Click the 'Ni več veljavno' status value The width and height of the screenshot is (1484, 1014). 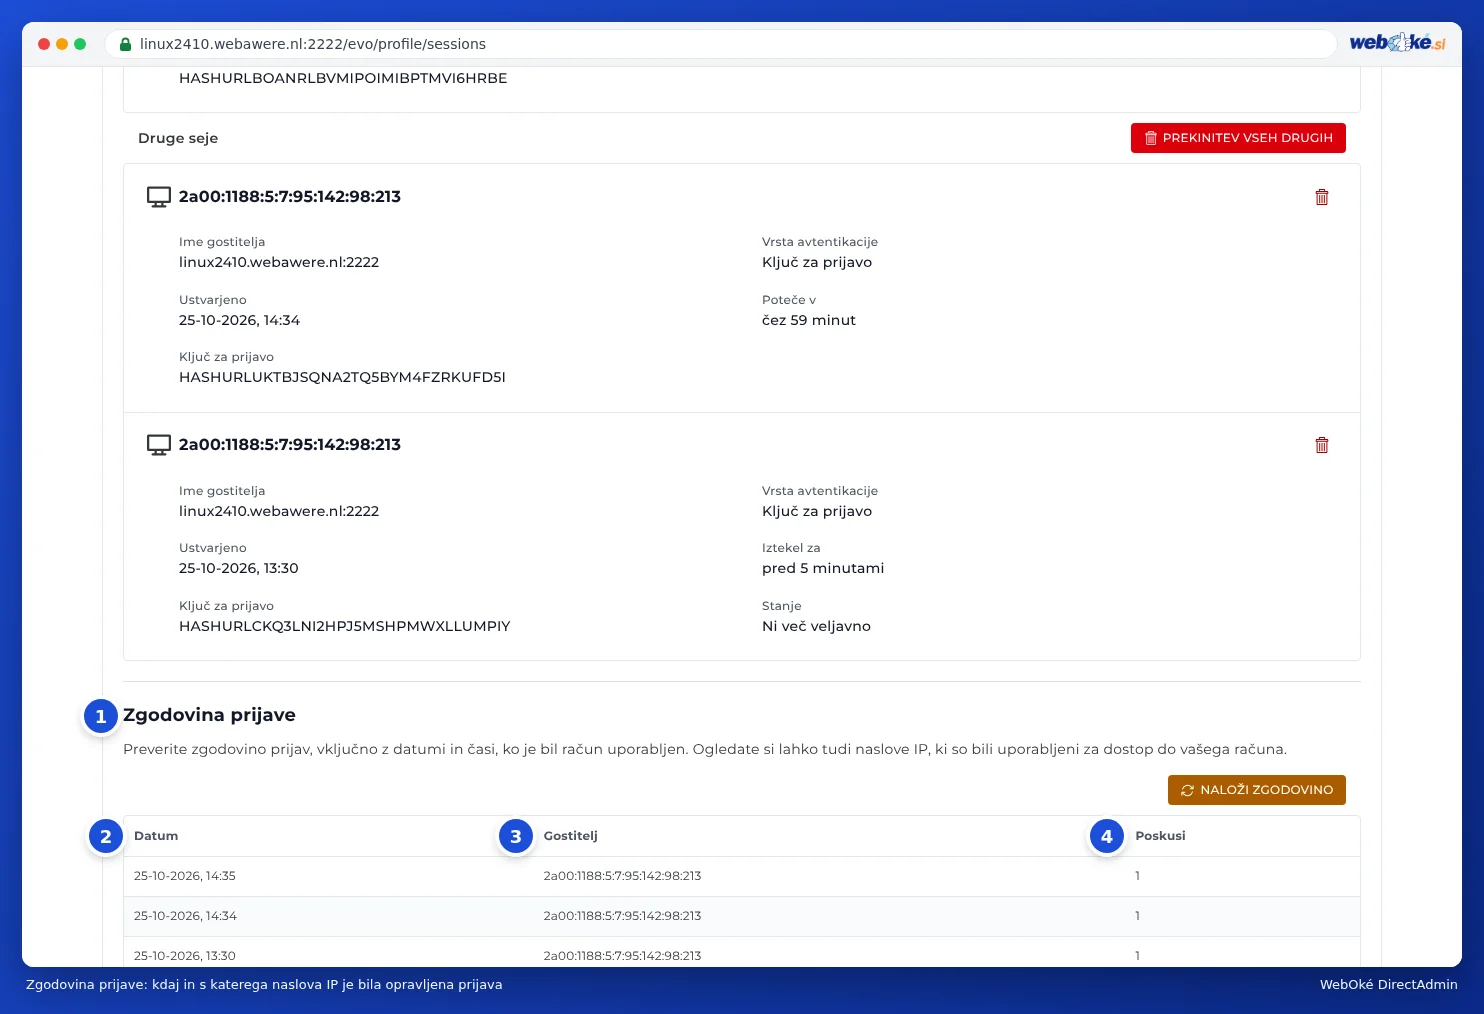pos(816,626)
